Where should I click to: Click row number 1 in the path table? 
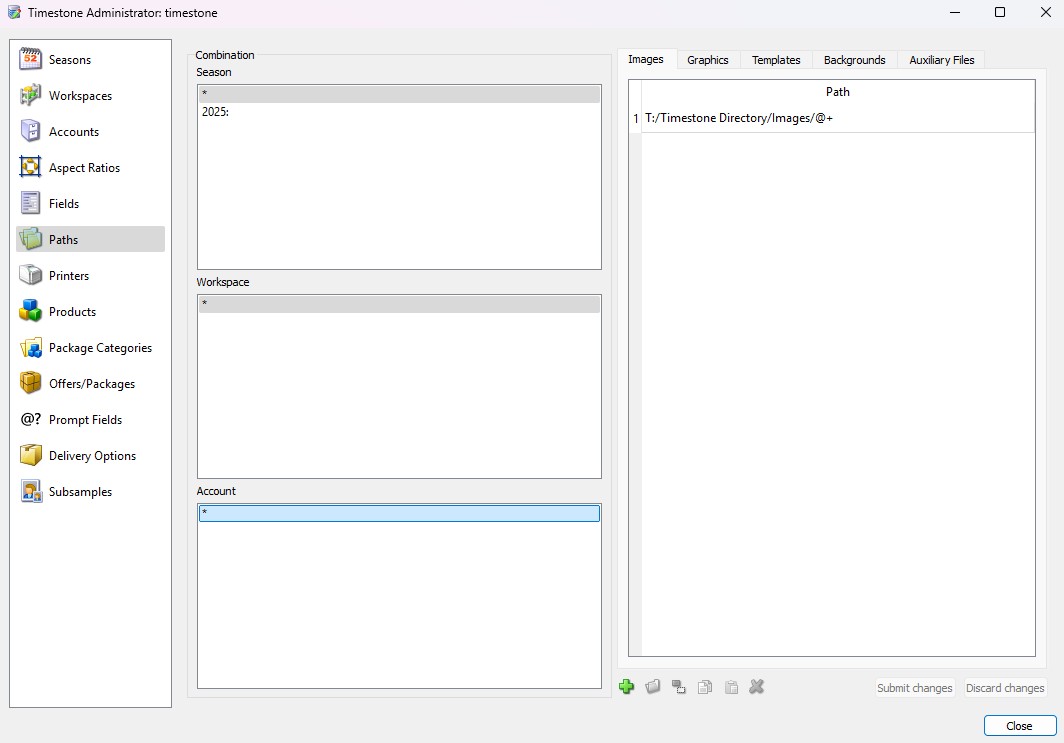point(636,118)
